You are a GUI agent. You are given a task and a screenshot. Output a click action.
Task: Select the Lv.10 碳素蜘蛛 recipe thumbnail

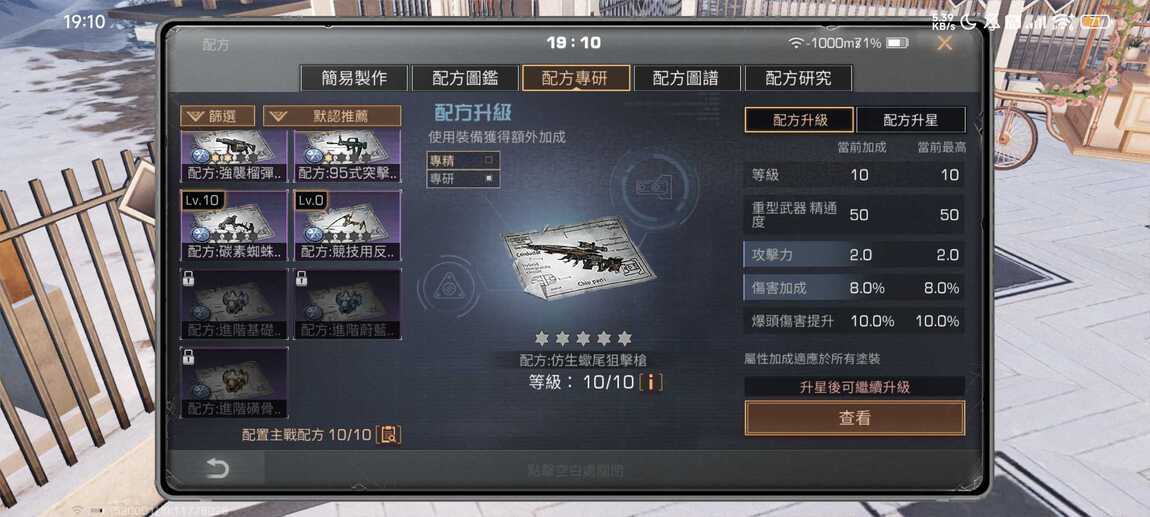coord(234,227)
